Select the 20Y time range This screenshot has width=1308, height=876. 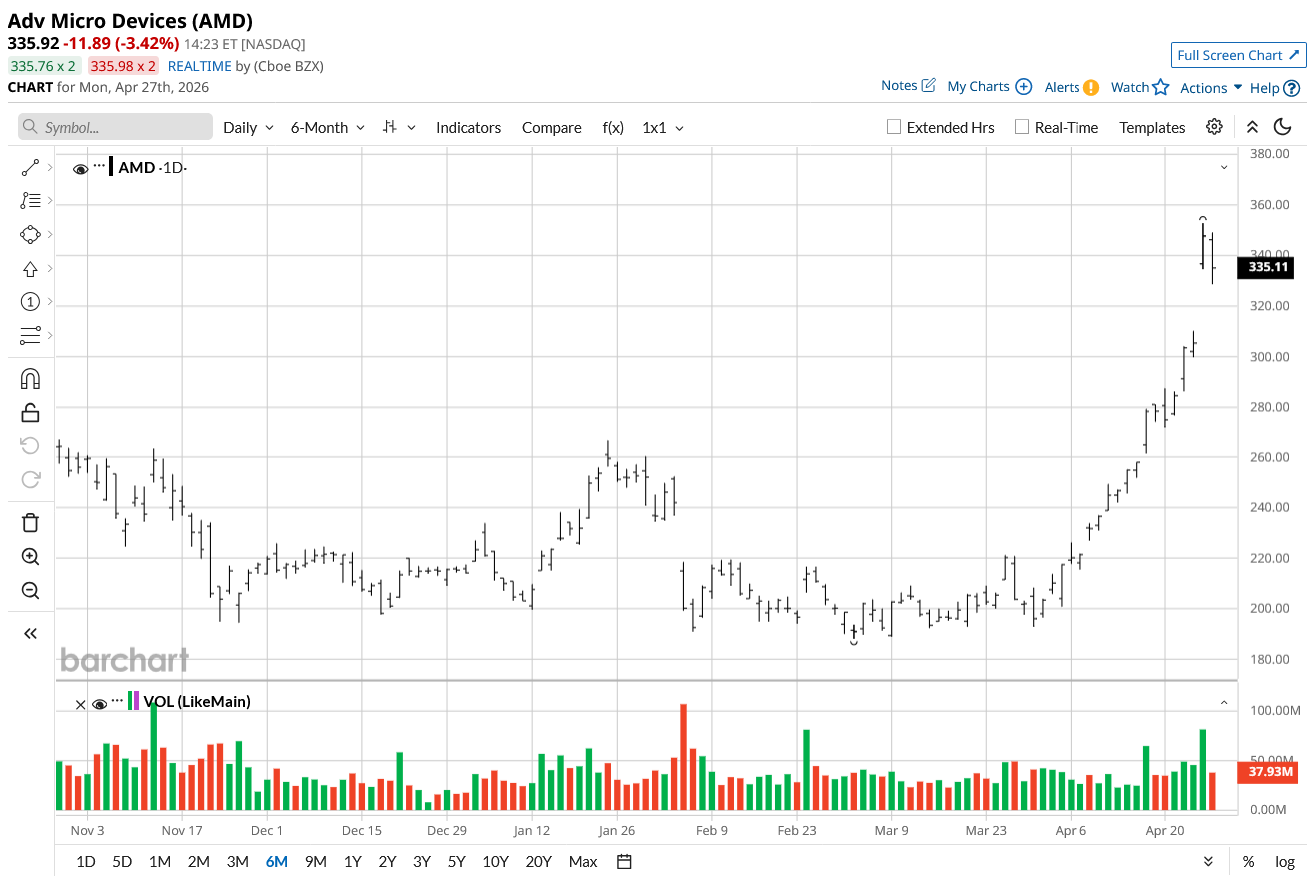538,862
